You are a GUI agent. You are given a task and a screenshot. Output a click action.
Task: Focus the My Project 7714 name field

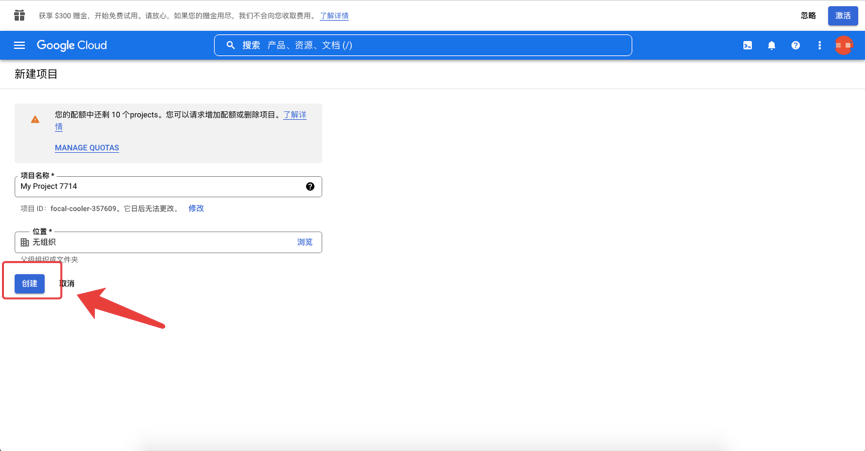click(160, 186)
